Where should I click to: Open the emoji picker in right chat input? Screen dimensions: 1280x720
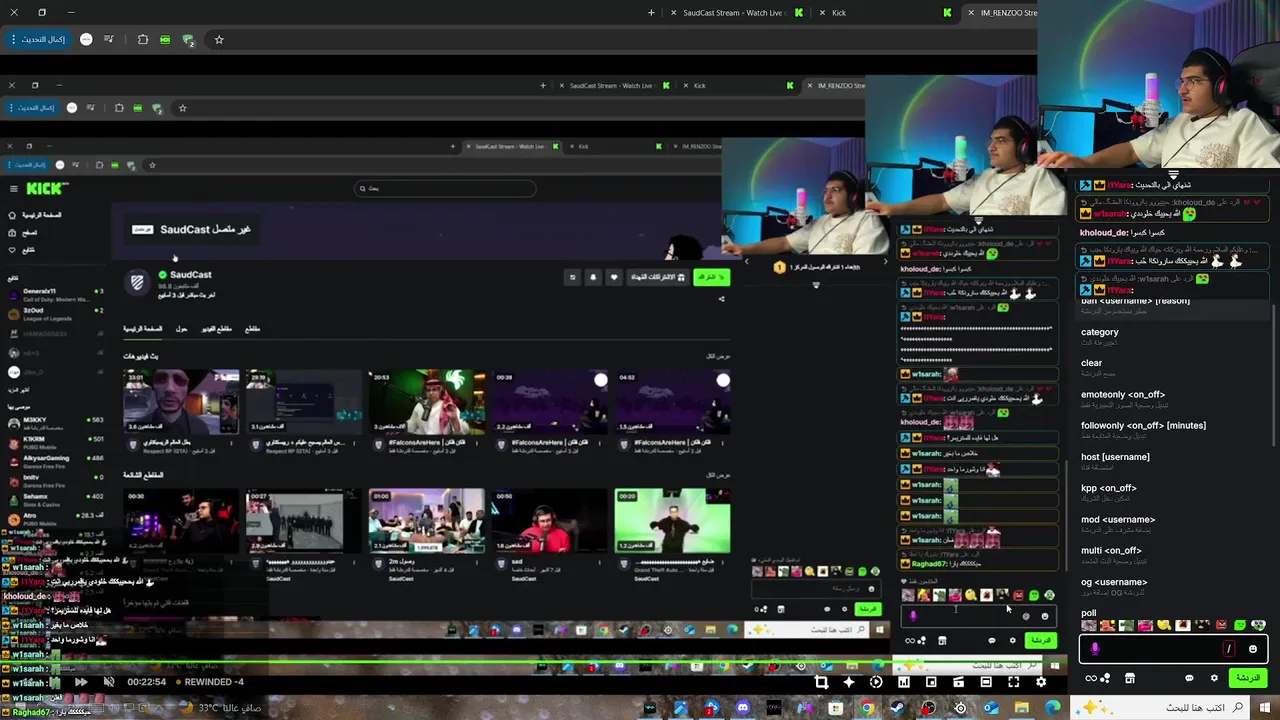click(1253, 649)
